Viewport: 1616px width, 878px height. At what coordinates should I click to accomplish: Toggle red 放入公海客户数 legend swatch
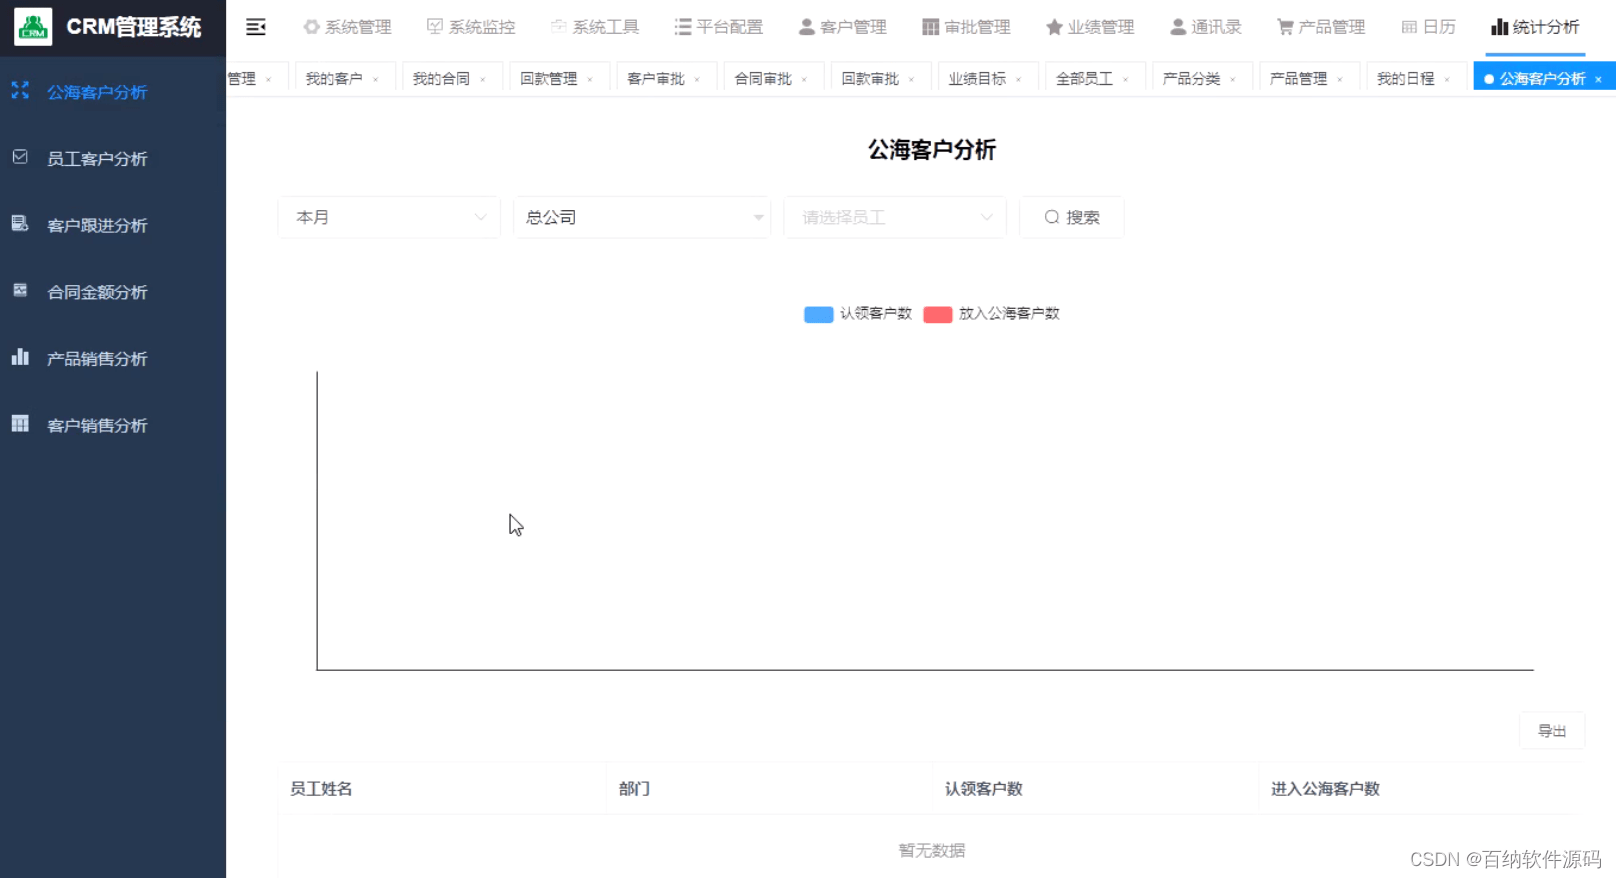pos(937,314)
